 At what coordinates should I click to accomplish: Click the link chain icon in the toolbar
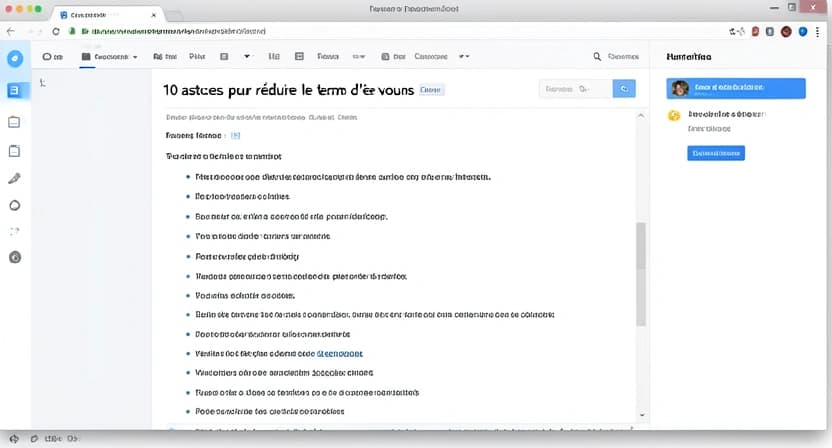[x=359, y=56]
